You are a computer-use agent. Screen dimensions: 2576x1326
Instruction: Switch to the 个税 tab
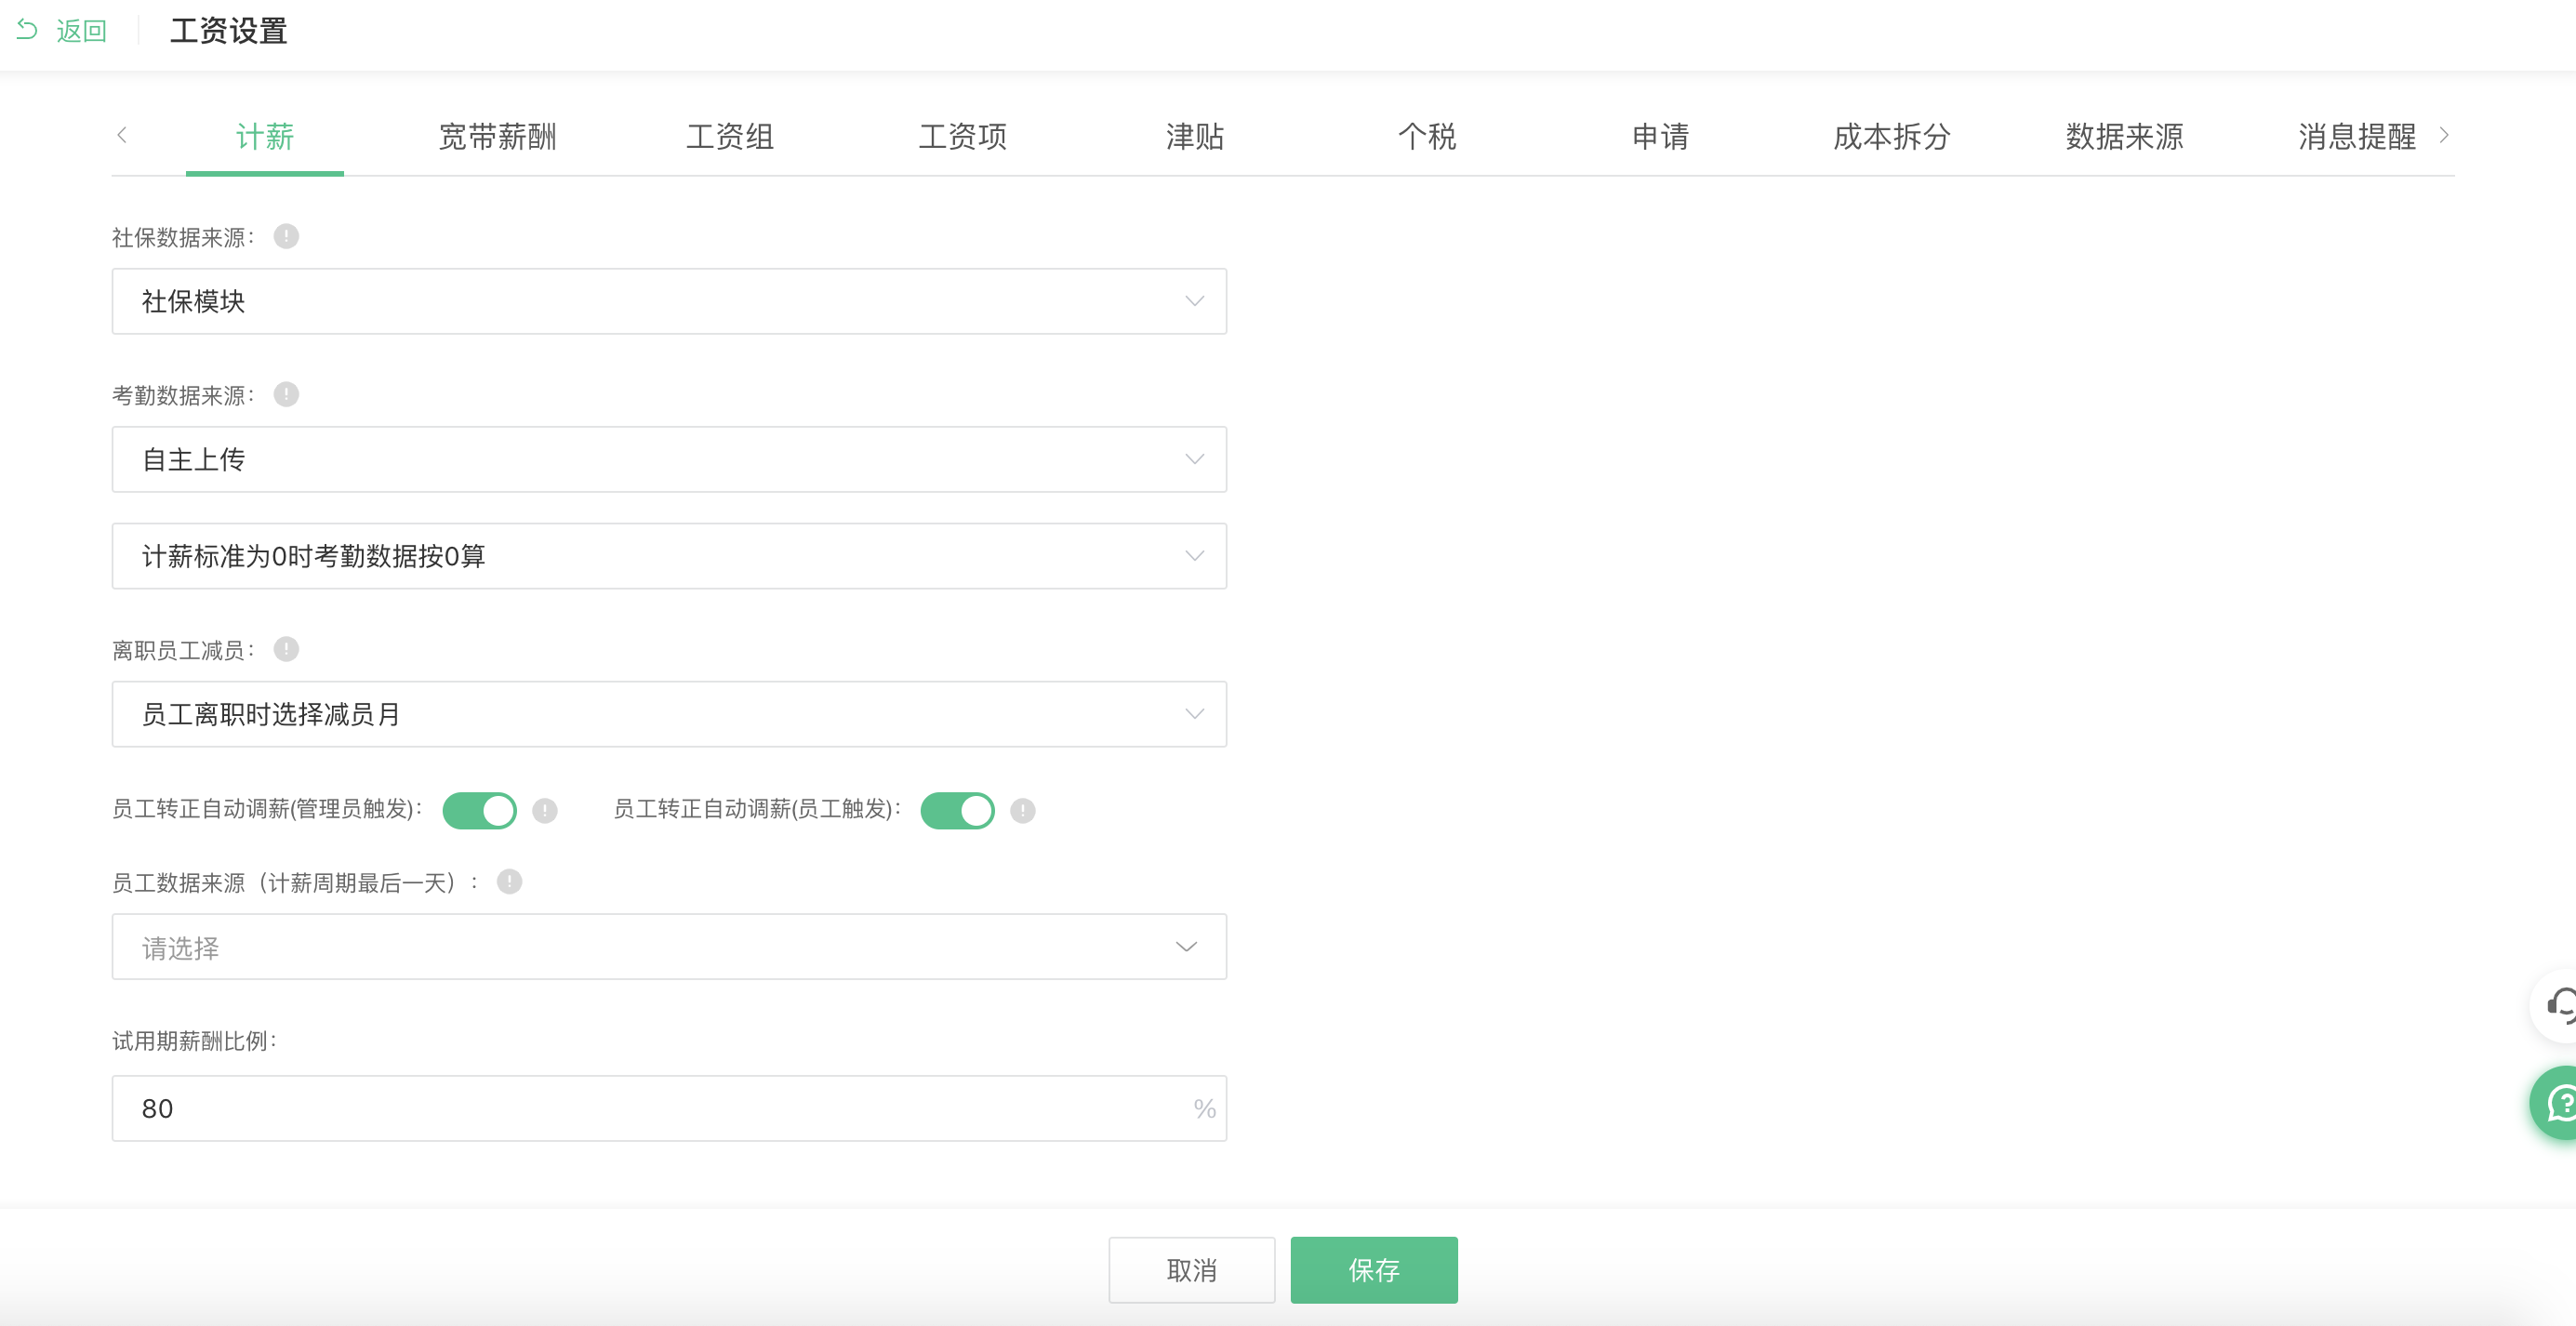[x=1427, y=137]
